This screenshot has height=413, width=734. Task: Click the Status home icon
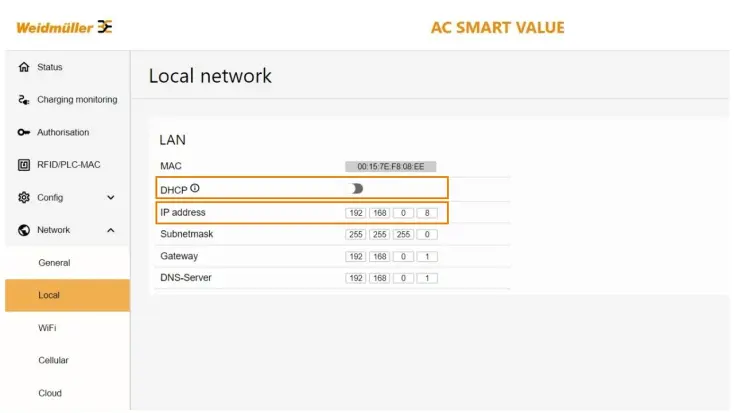(23, 67)
